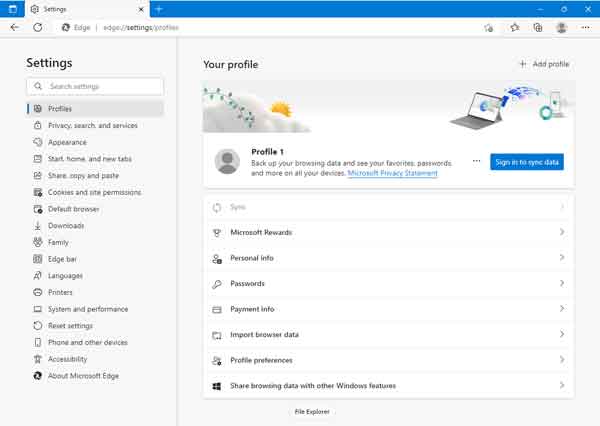Screen dimensions: 600x426
Task: Expand the Personal info chevron
Action: [562, 258]
